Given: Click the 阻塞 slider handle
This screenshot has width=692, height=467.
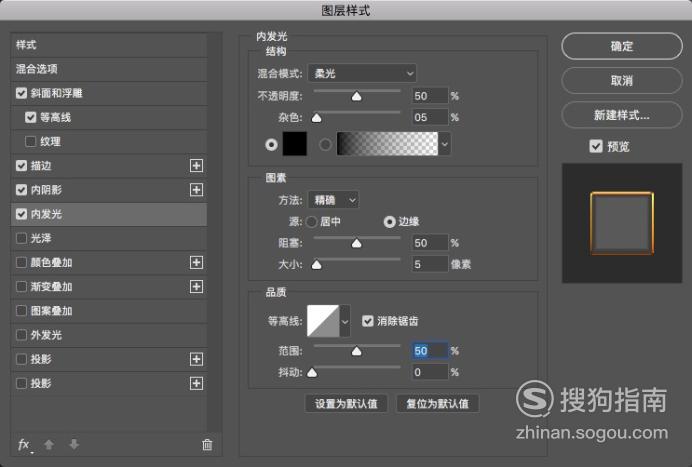Looking at the screenshot, I should coord(356,243).
